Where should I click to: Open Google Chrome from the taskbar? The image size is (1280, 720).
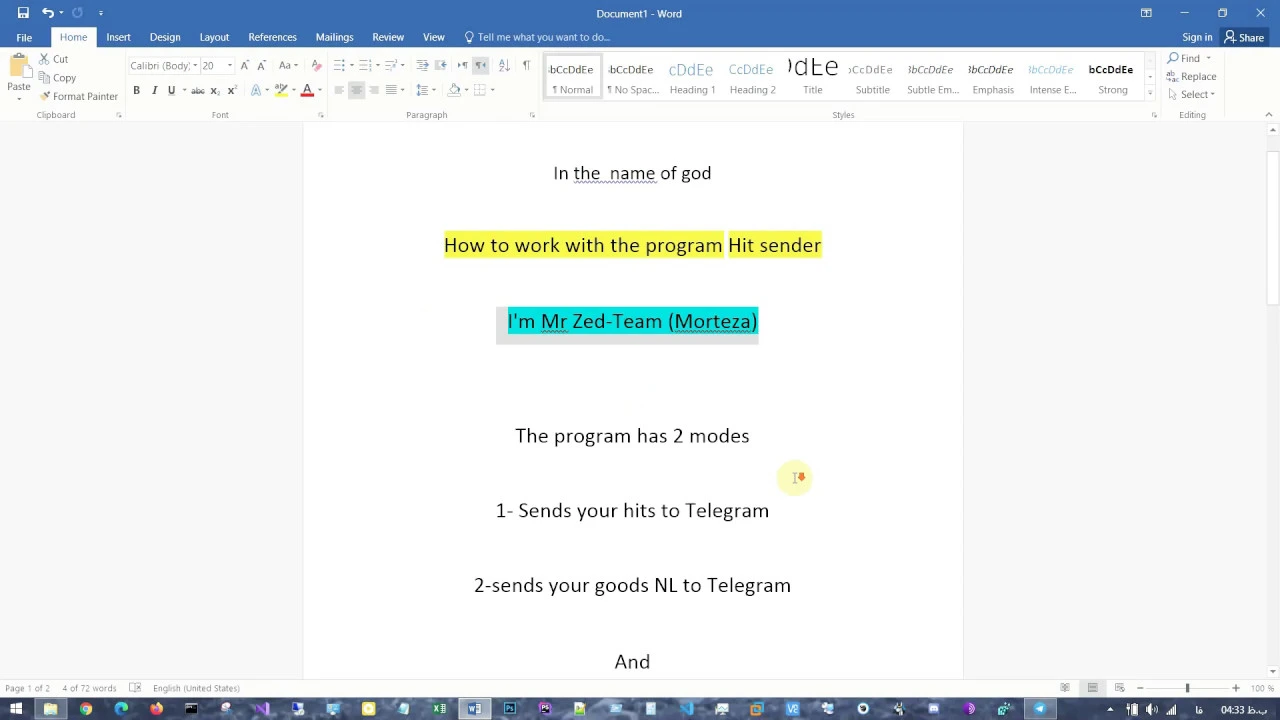[x=86, y=709]
